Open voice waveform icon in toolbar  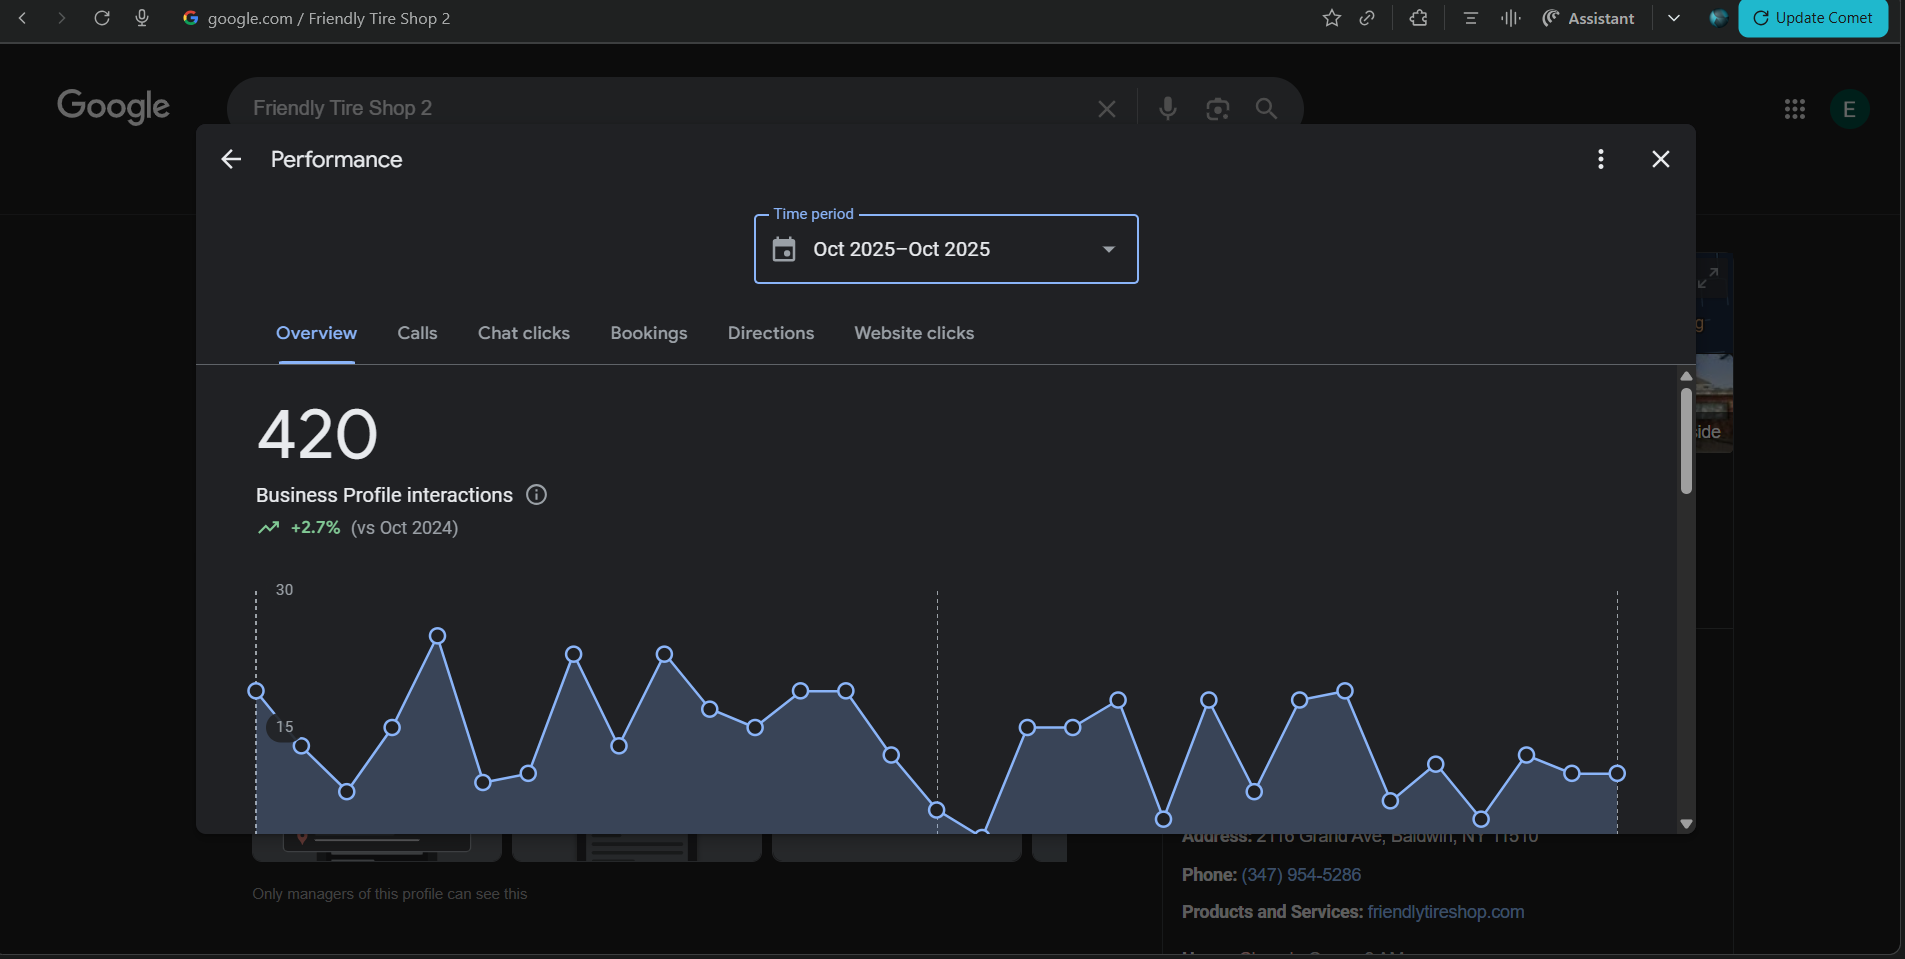pos(1511,18)
